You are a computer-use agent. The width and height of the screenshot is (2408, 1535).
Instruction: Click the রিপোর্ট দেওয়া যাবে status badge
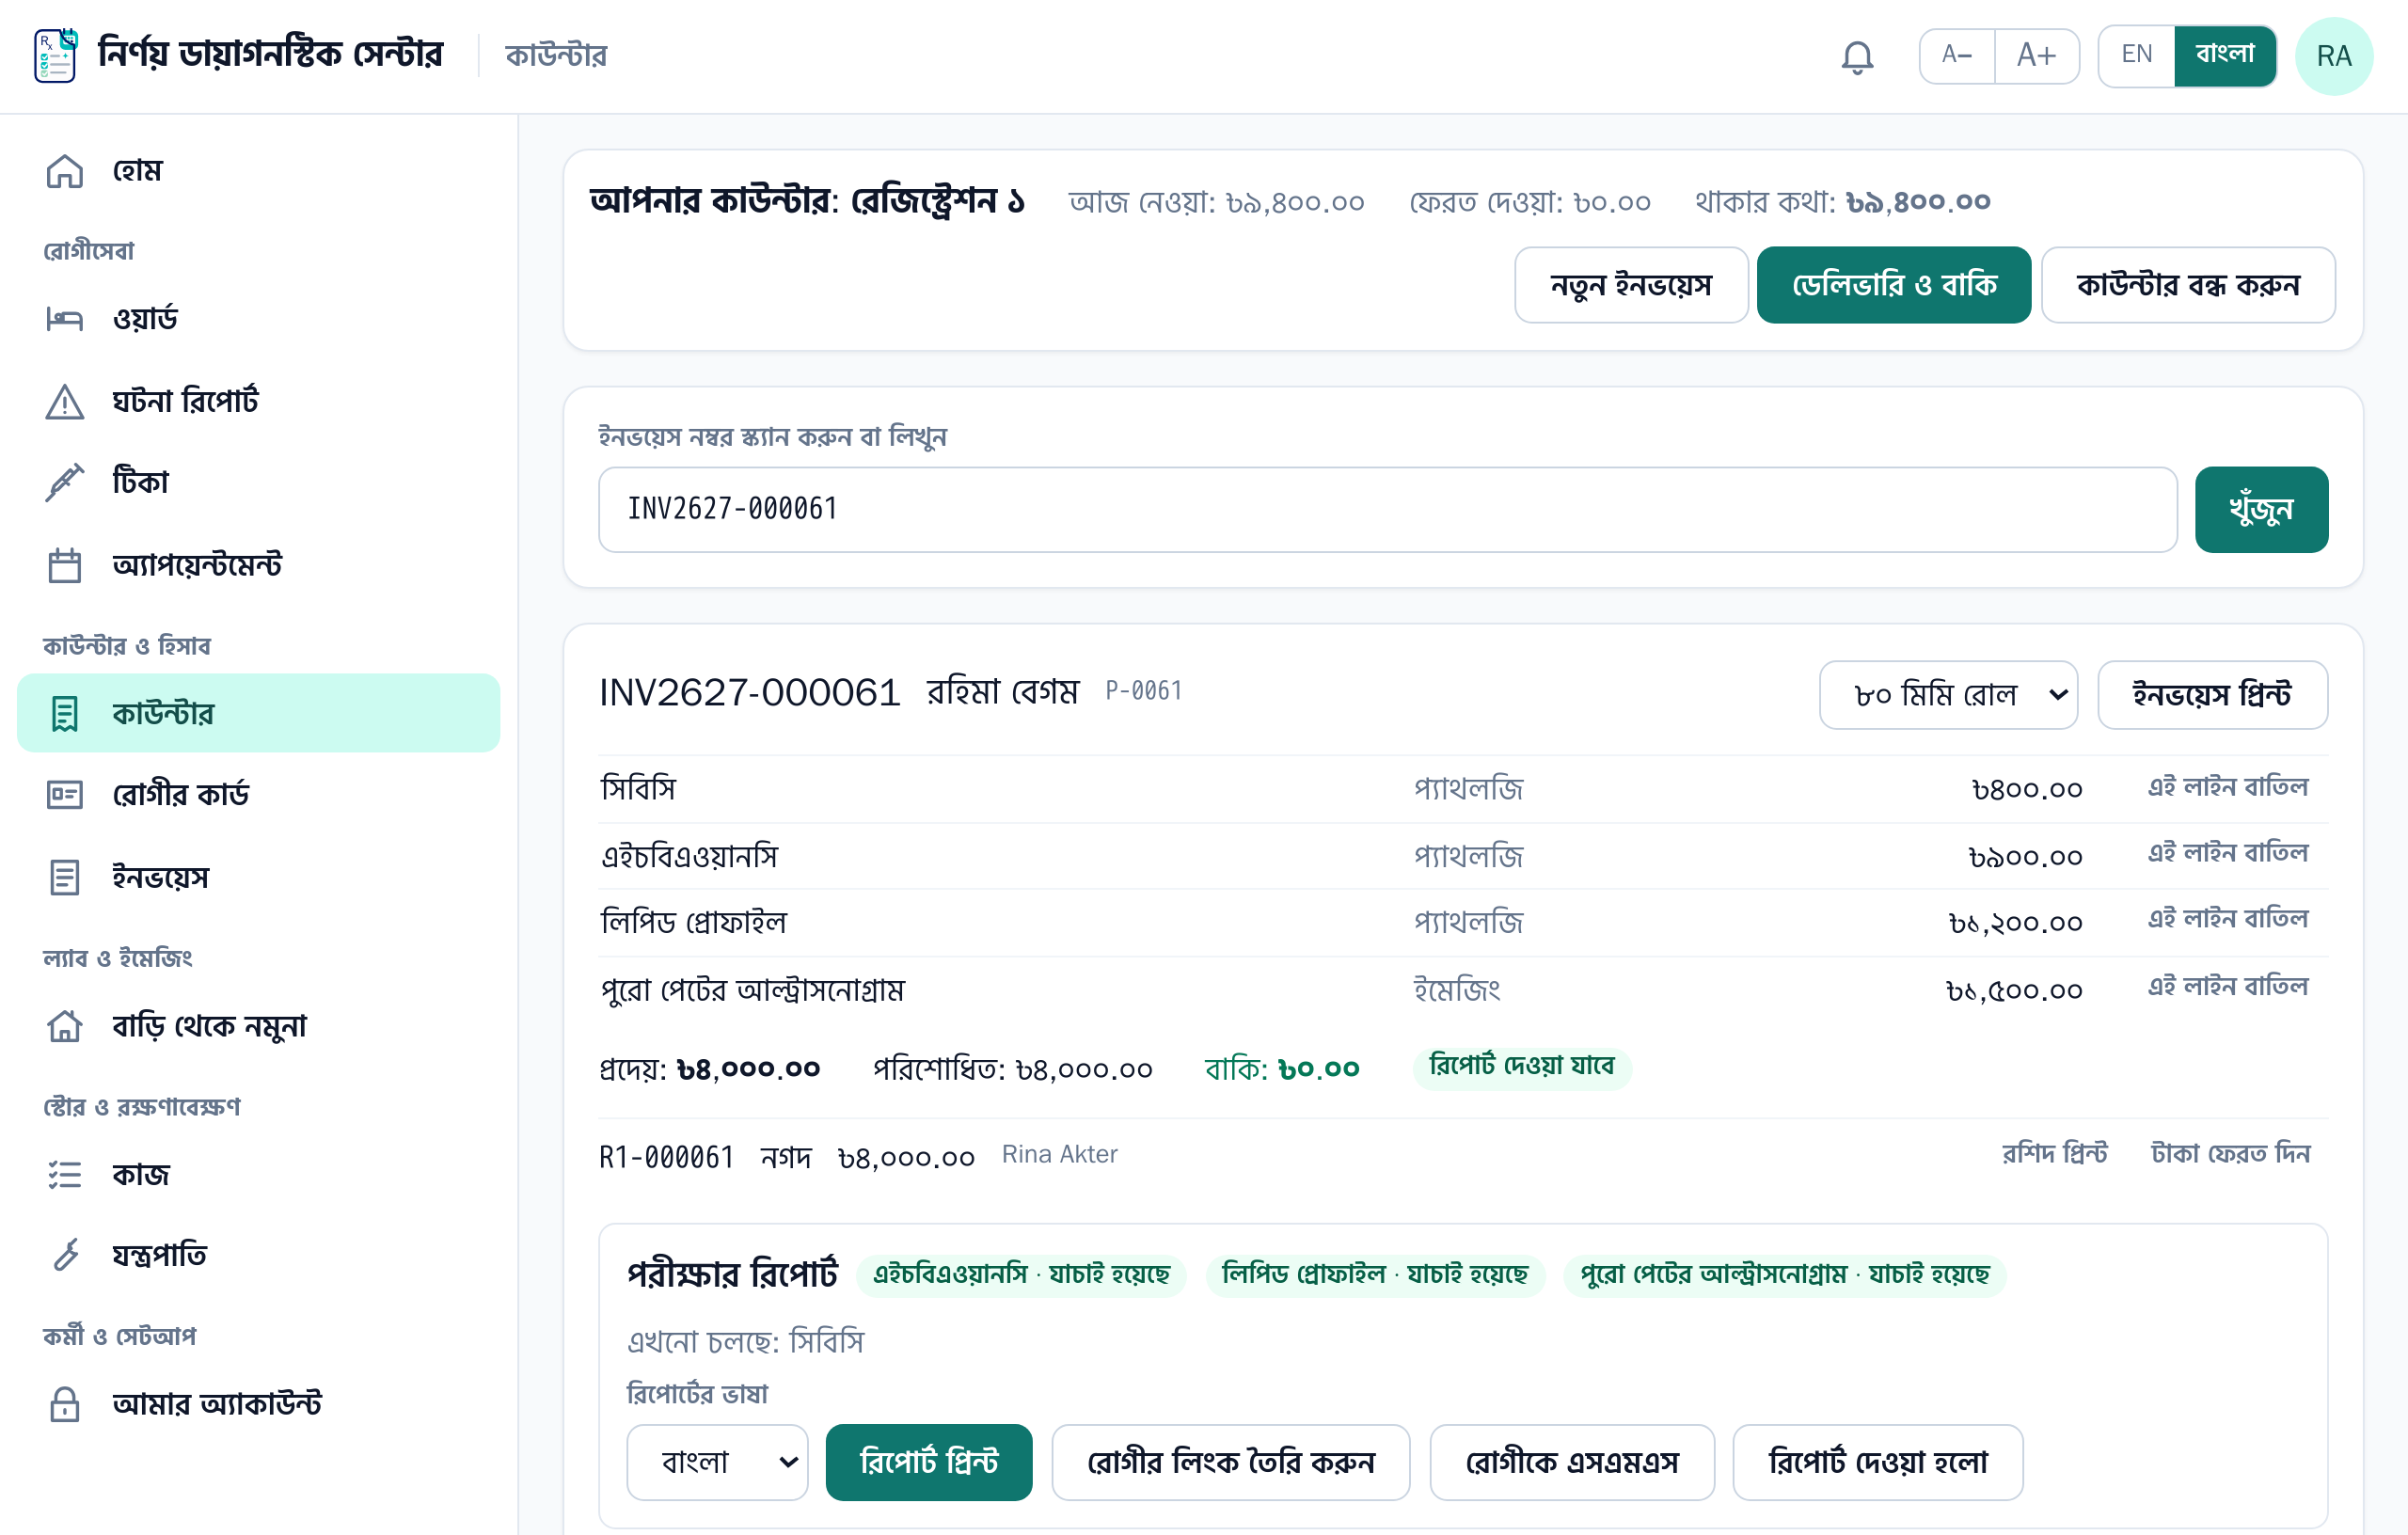point(1521,1067)
